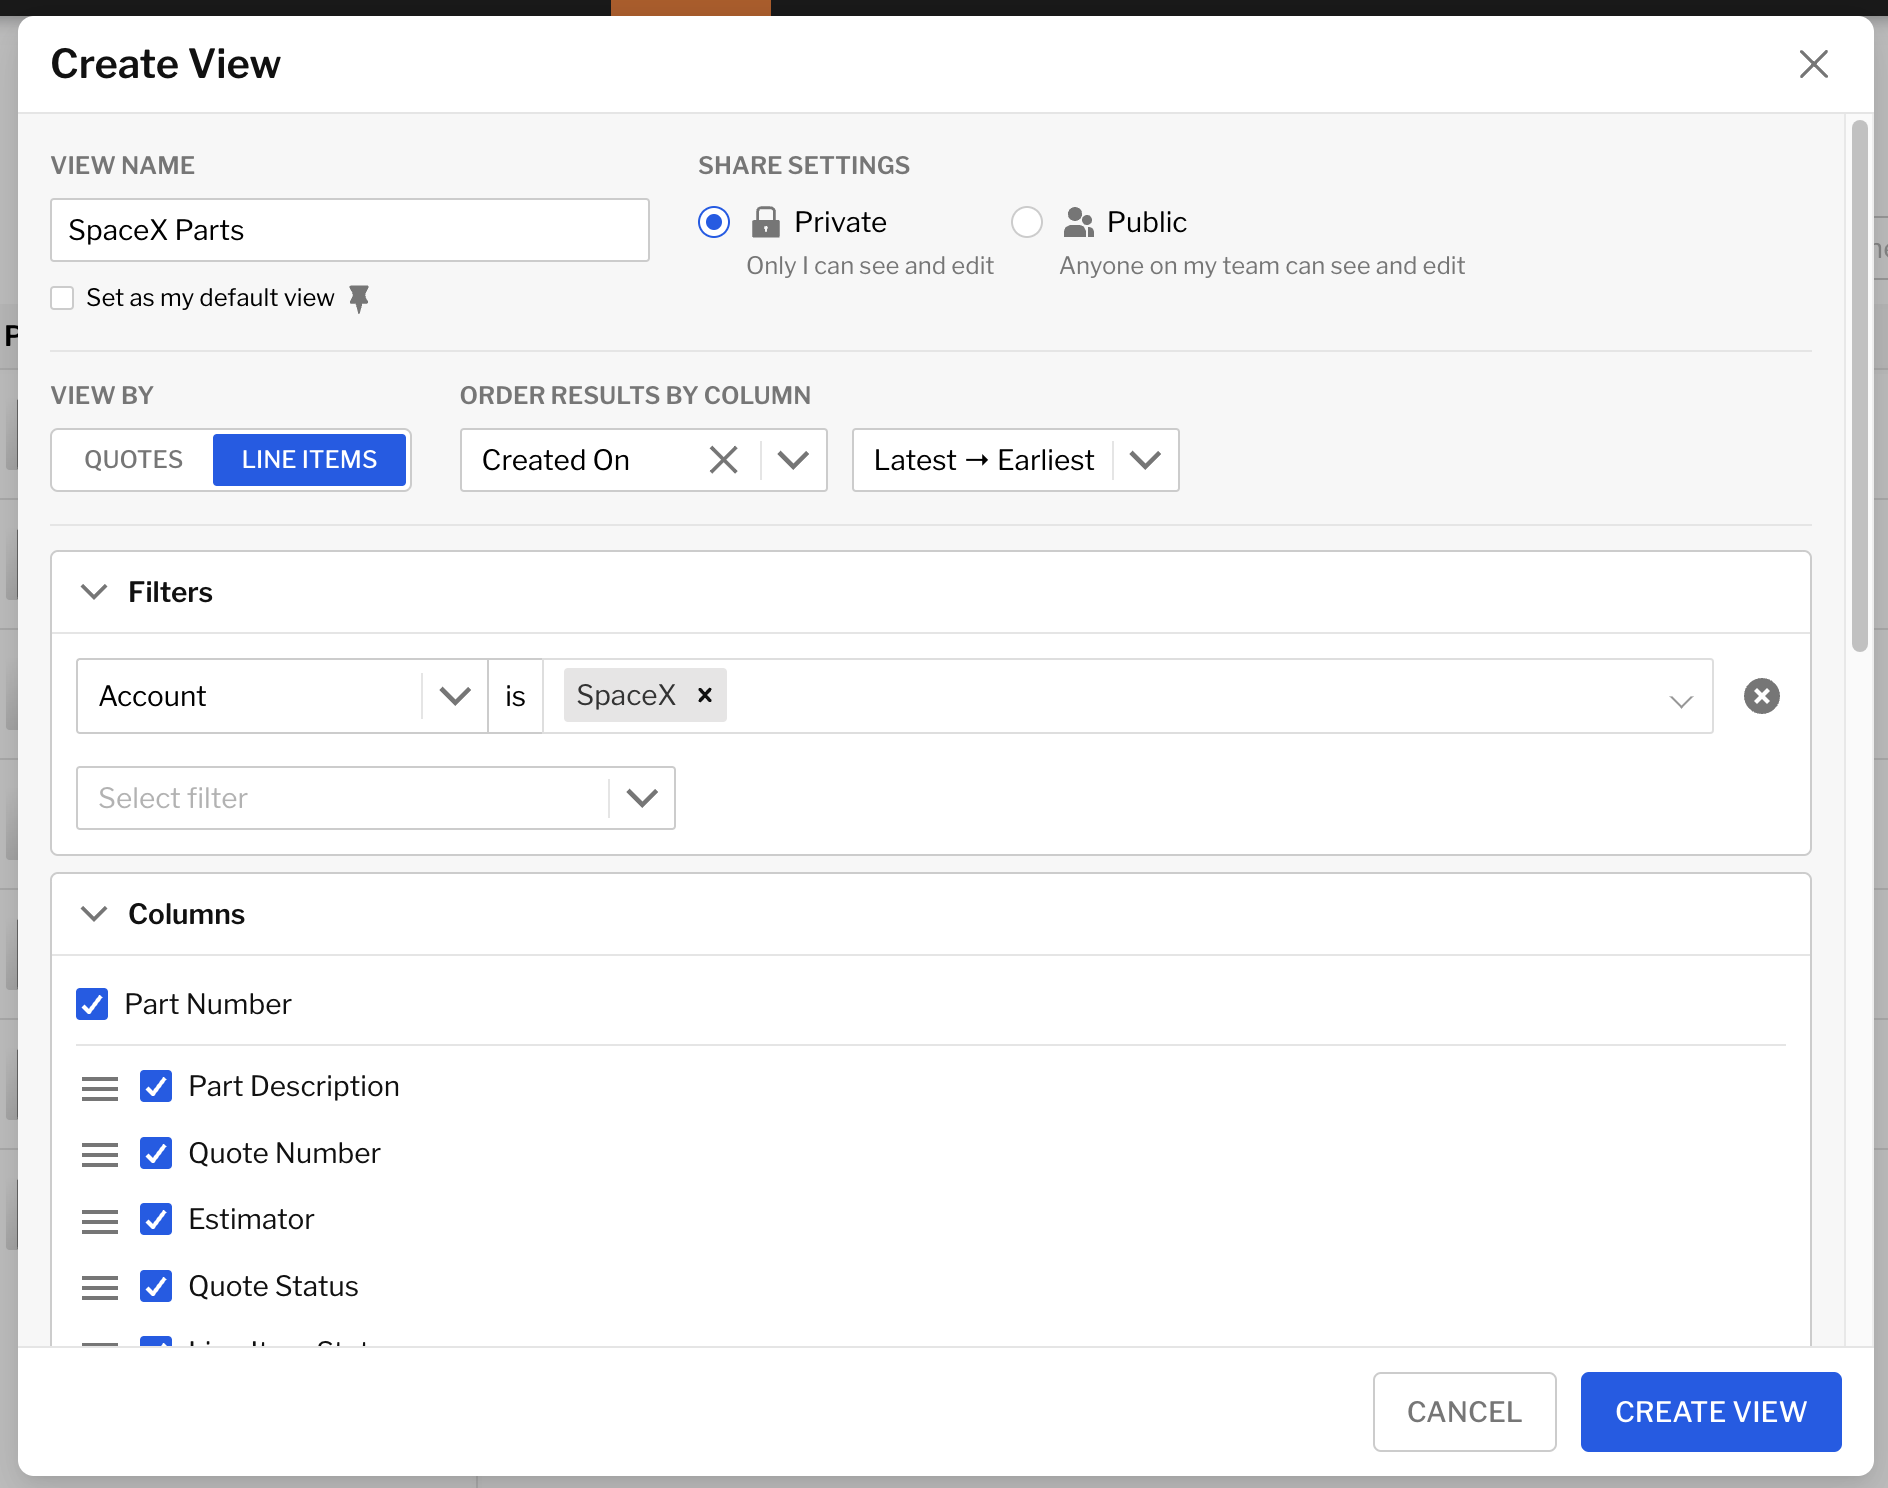Screen dimensions: 1888x1488
Task: Click drag handle beside Part Description
Action: [x=100, y=1087]
